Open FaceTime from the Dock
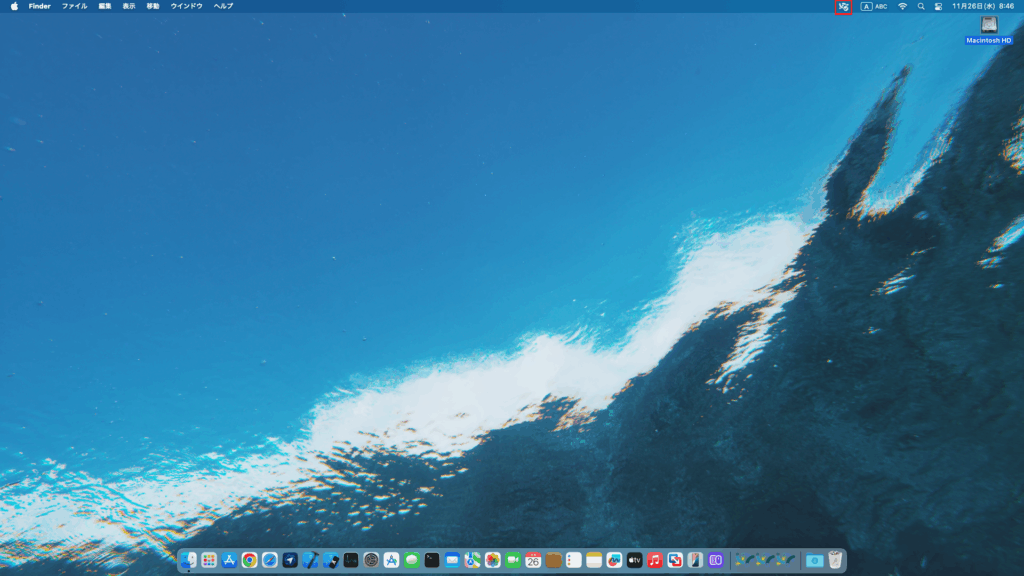This screenshot has height=576, width=1024. coord(513,560)
